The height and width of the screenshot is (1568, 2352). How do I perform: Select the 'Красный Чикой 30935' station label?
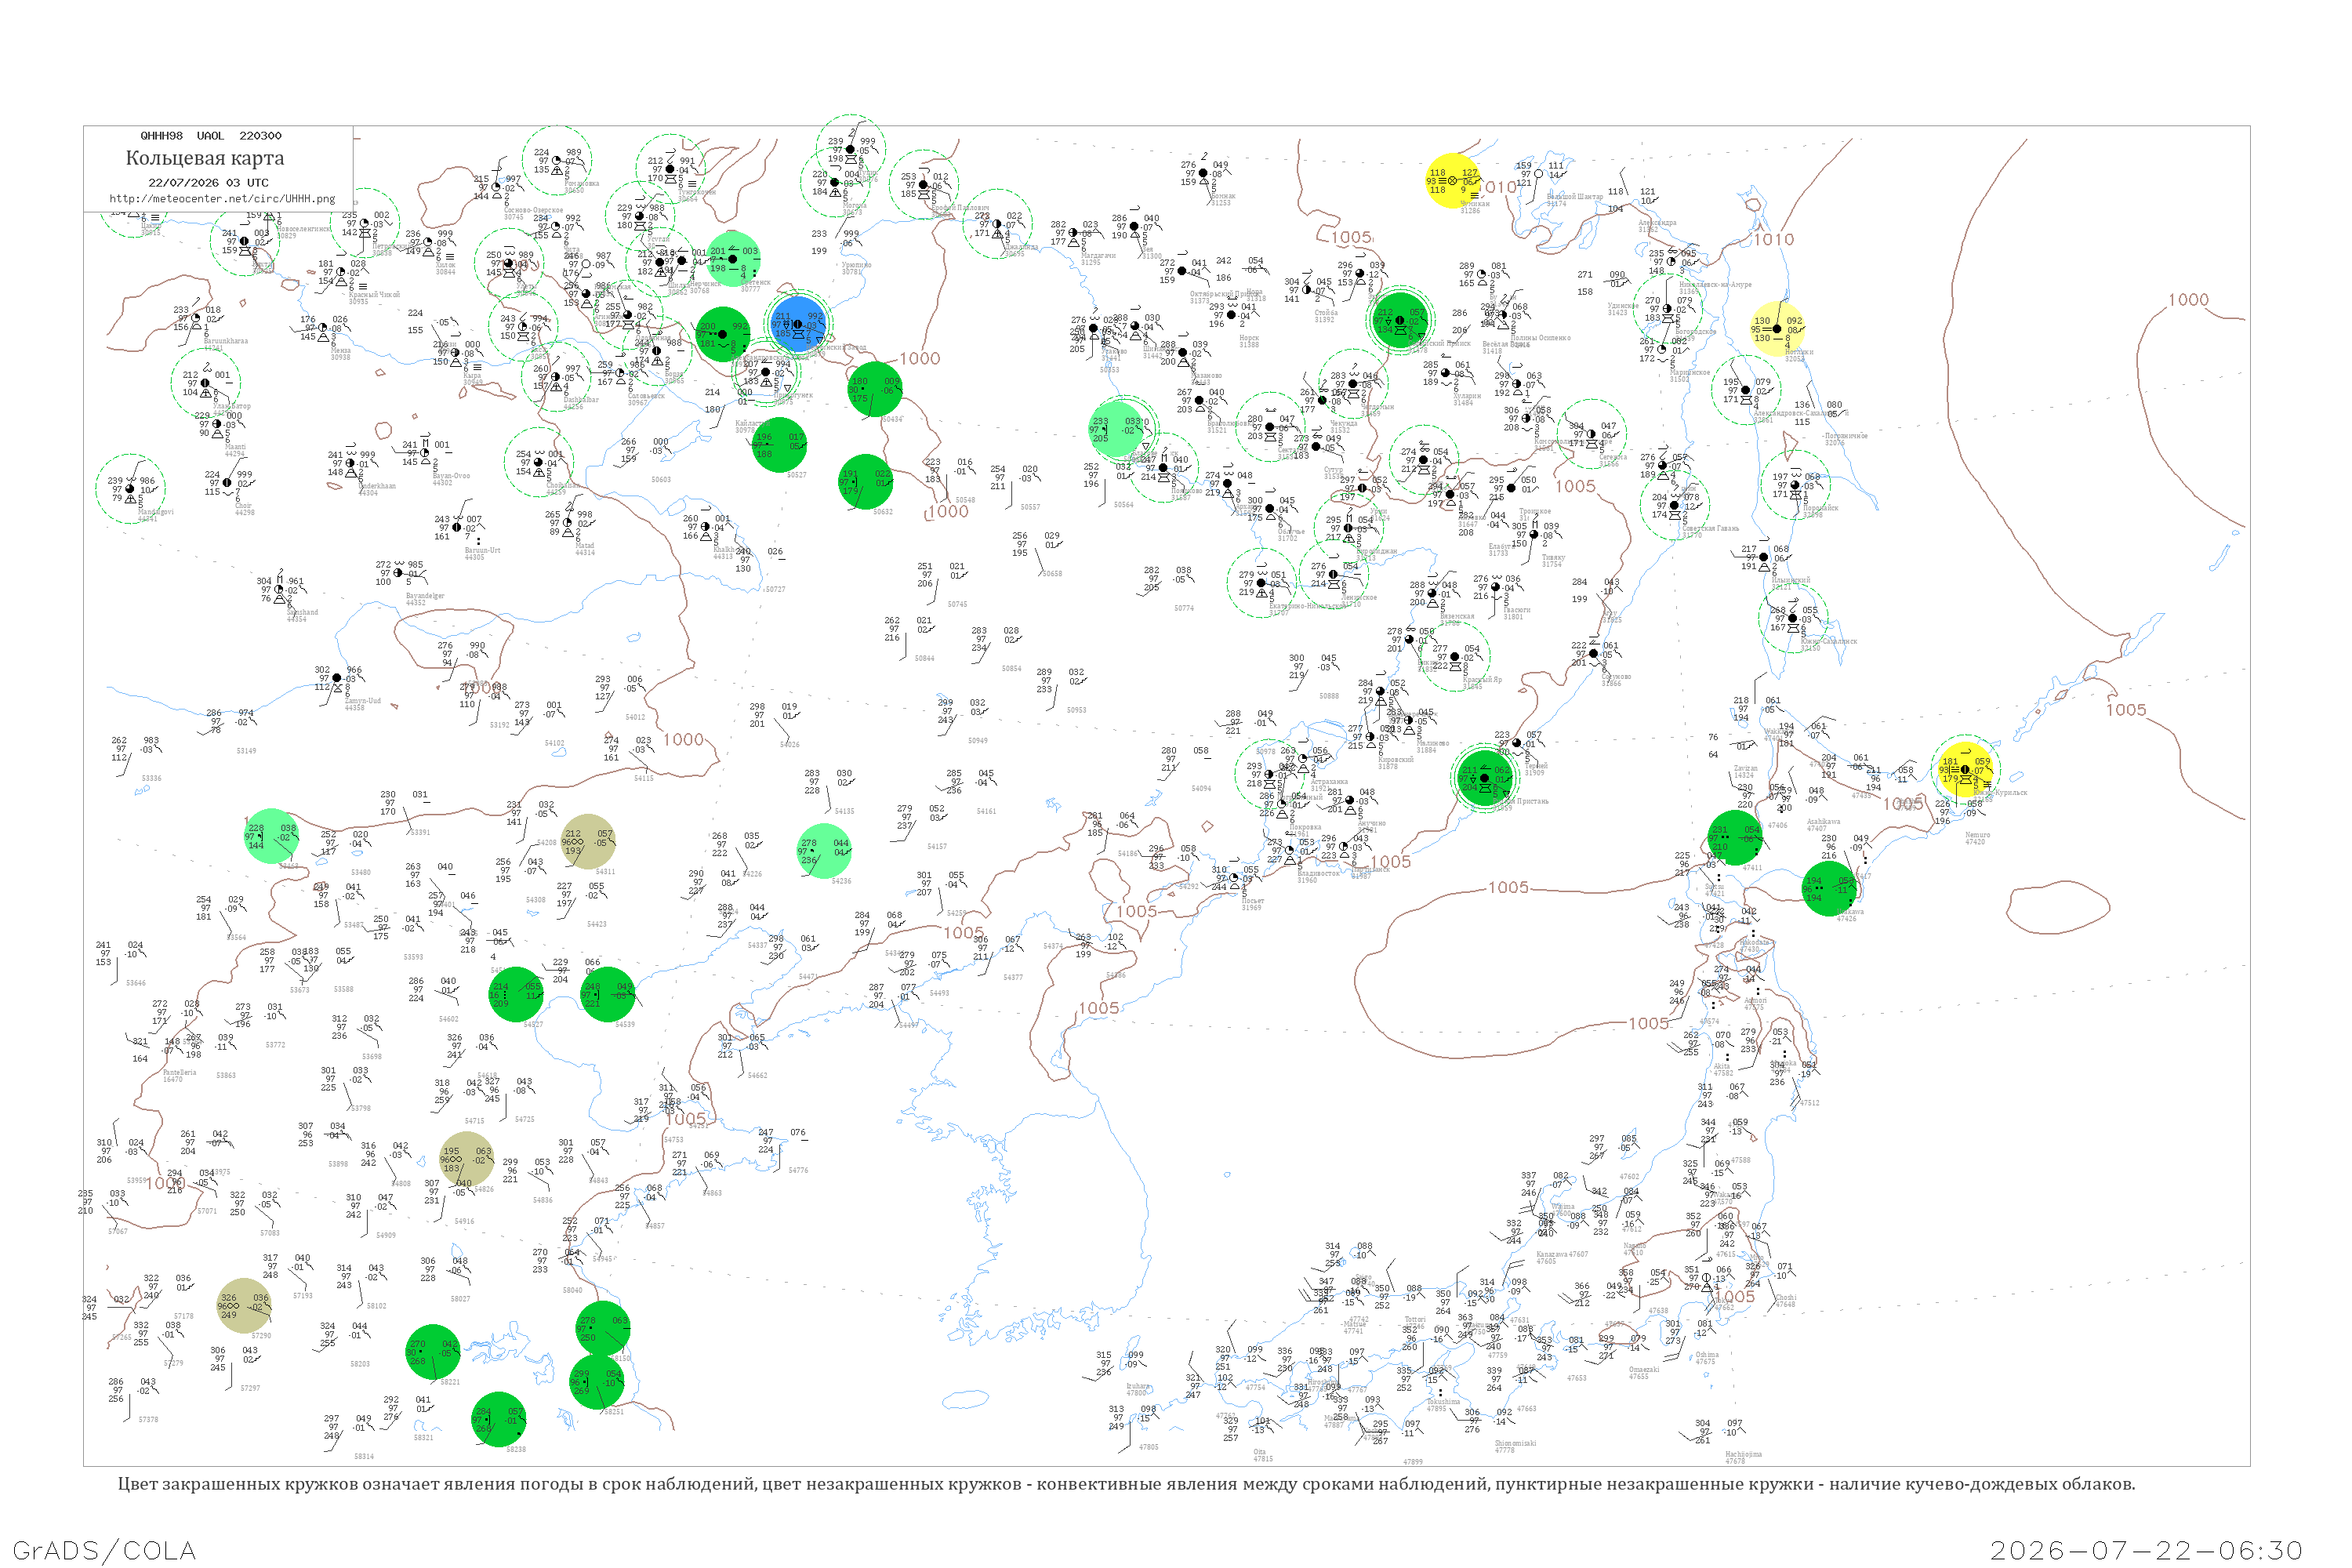point(374,298)
